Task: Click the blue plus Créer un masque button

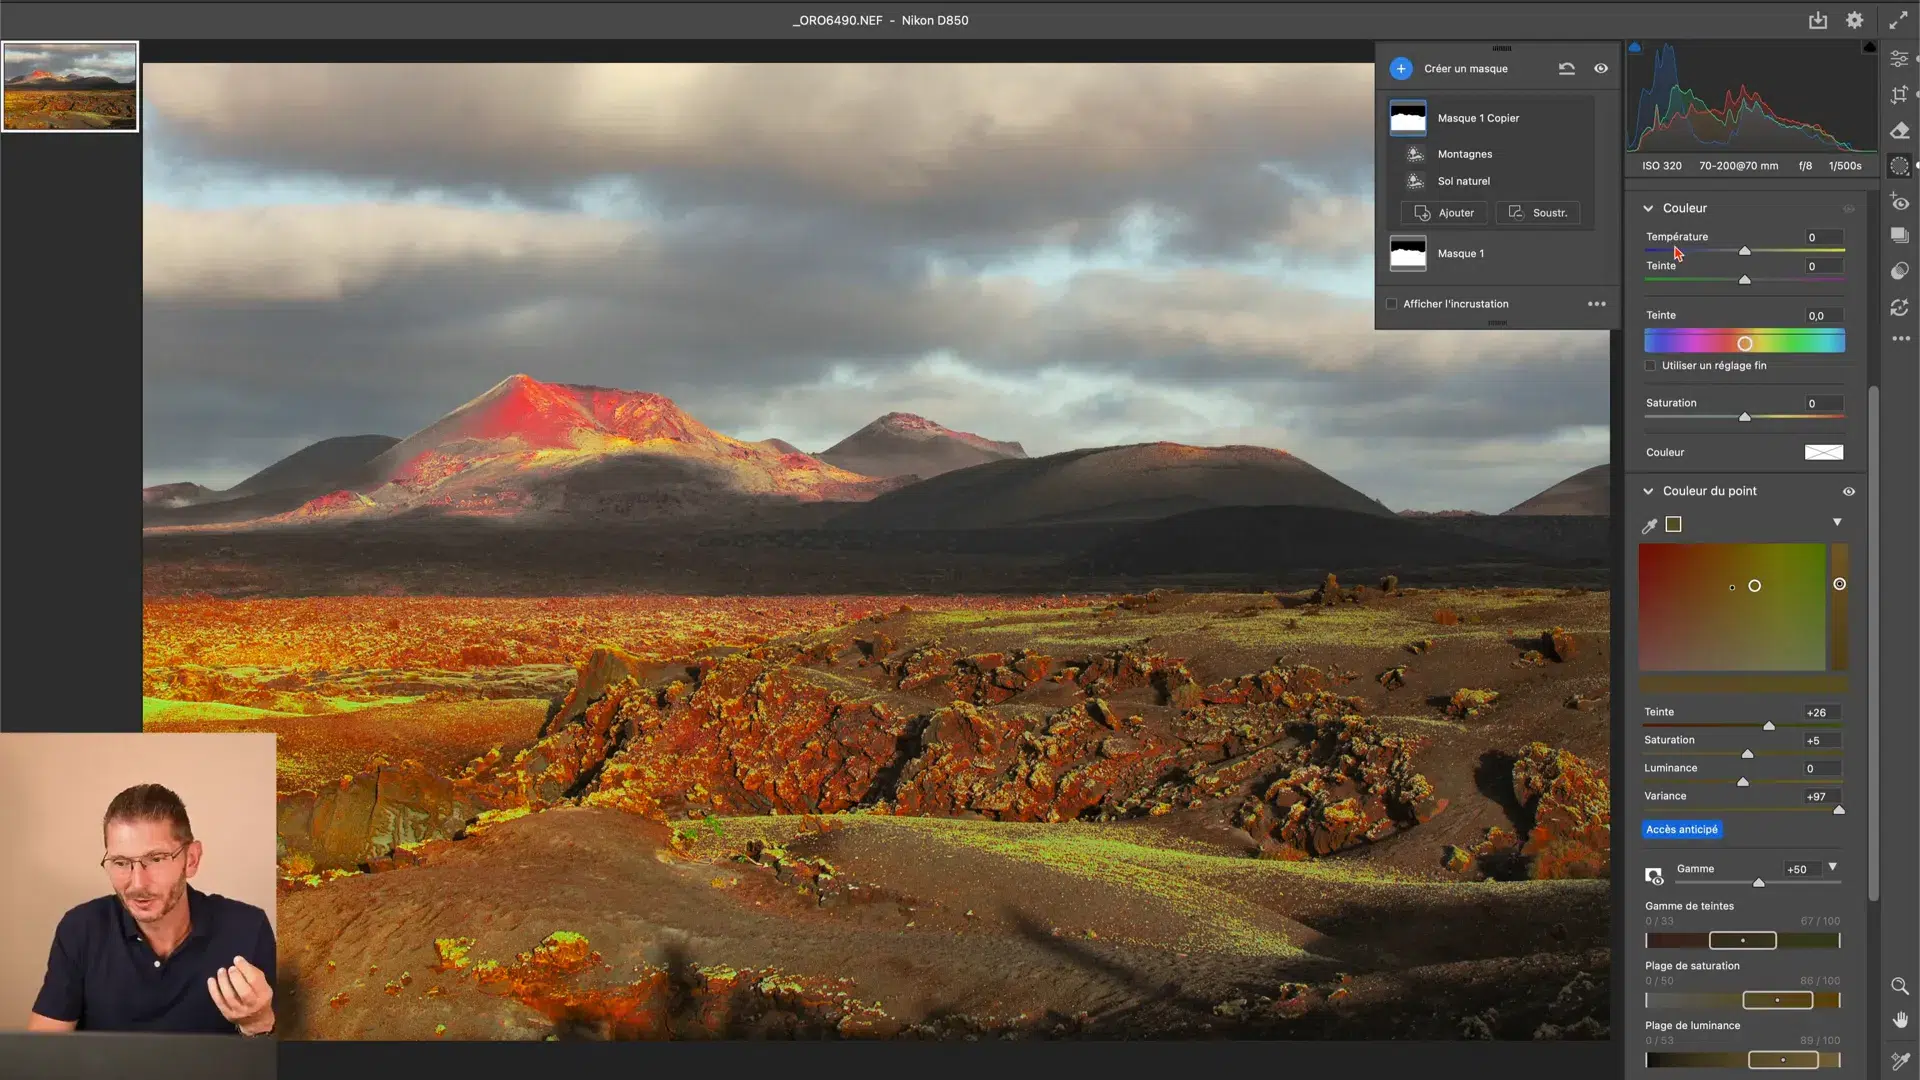Action: [x=1401, y=68]
